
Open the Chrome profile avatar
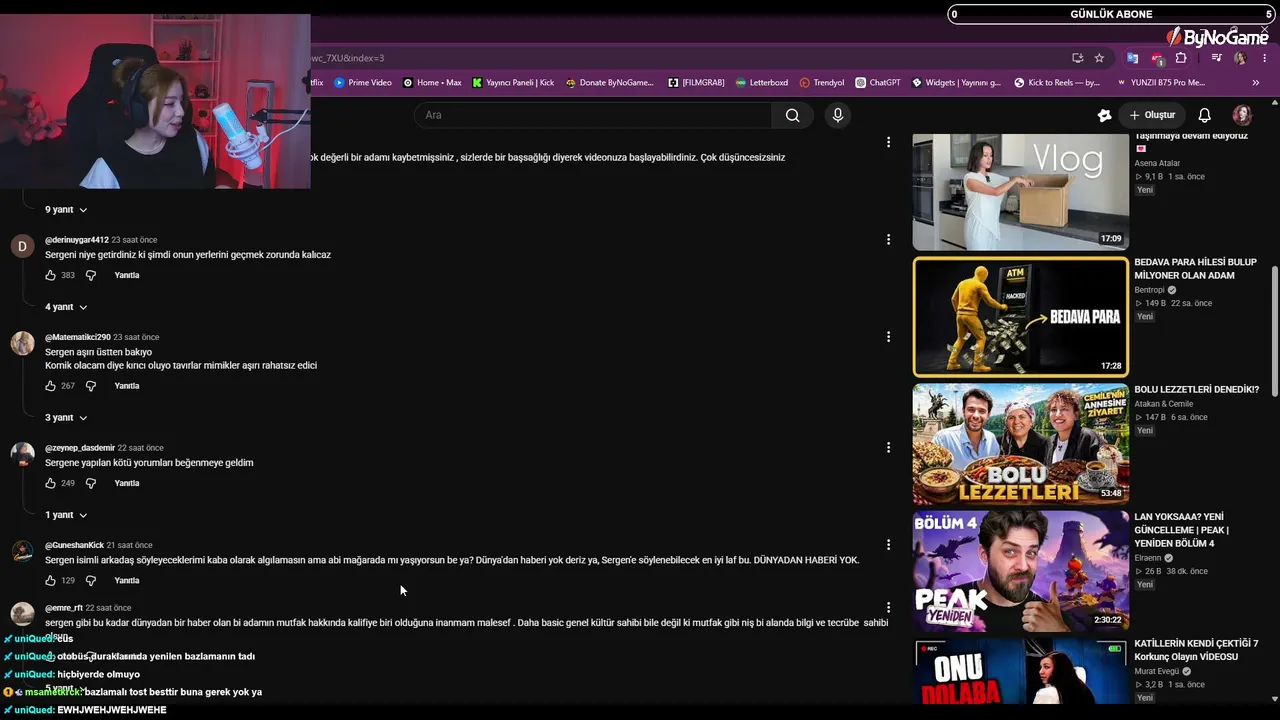(x=1240, y=58)
